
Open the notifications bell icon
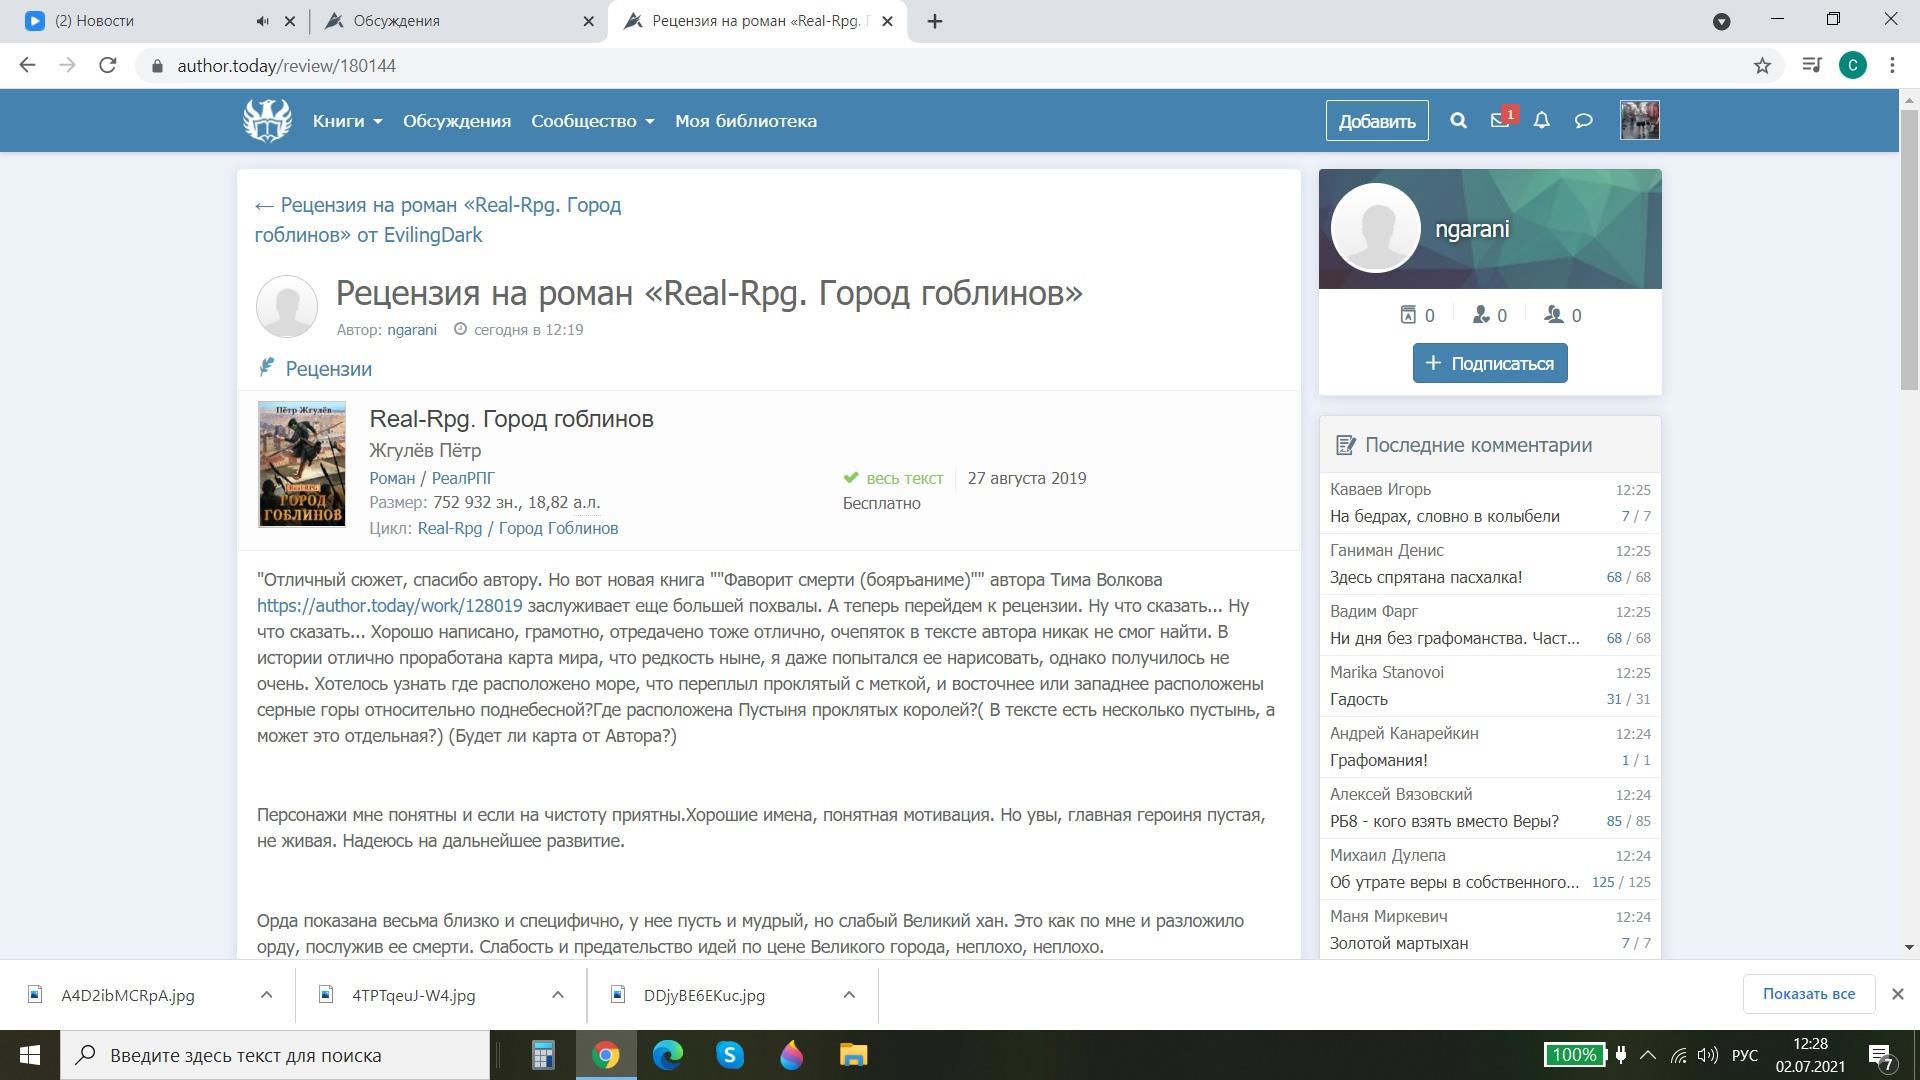pyautogui.click(x=1542, y=121)
